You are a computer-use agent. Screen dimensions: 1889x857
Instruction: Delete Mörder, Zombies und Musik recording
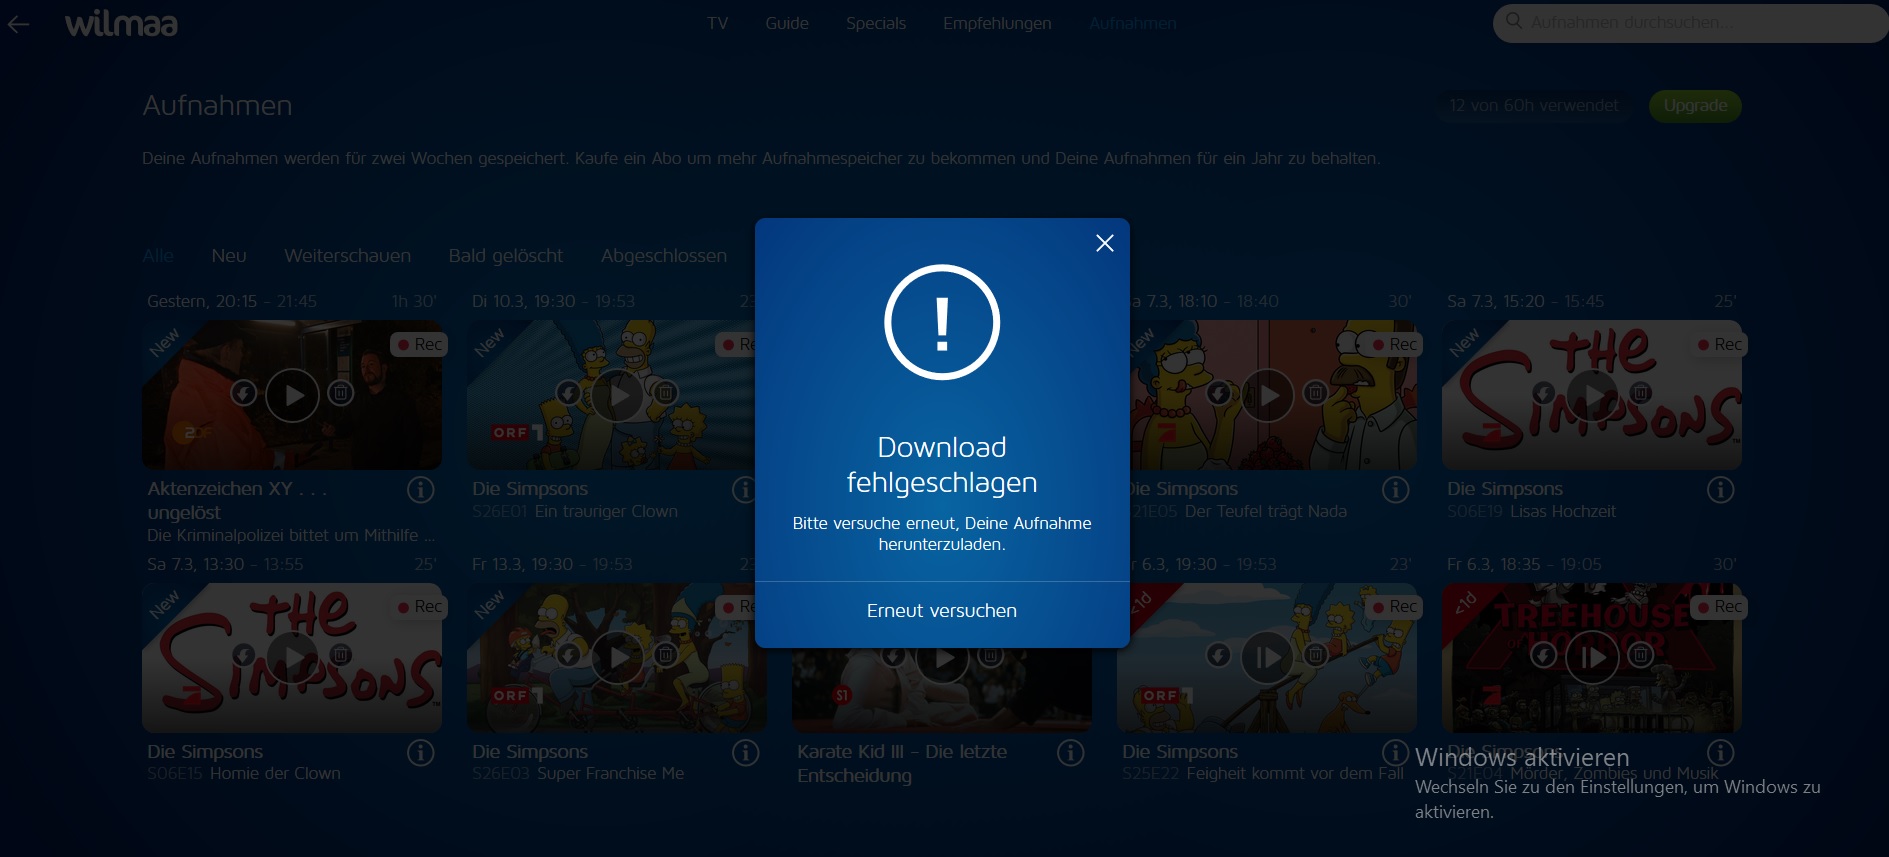coord(1641,655)
